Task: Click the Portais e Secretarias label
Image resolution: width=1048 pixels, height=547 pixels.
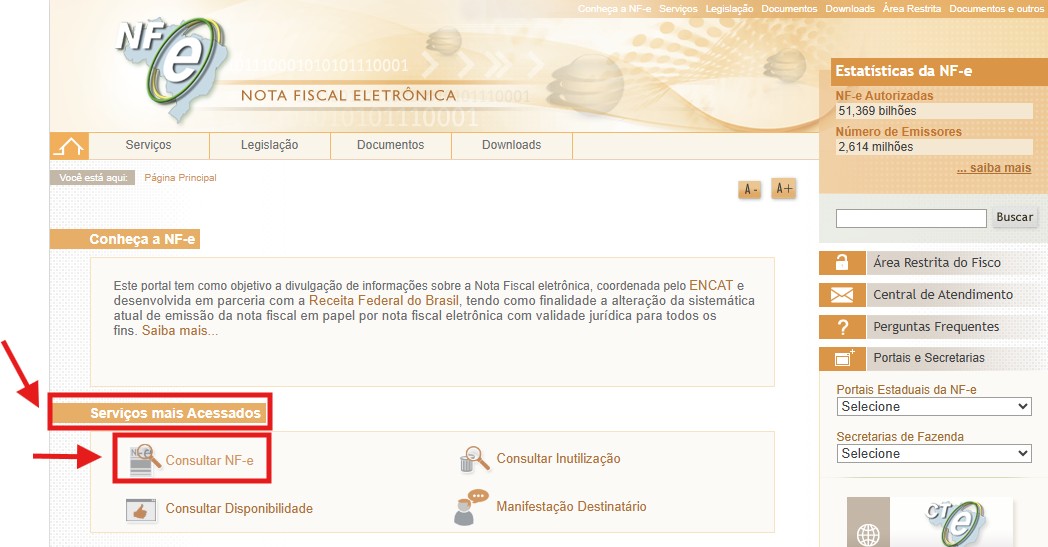Action: point(929,358)
